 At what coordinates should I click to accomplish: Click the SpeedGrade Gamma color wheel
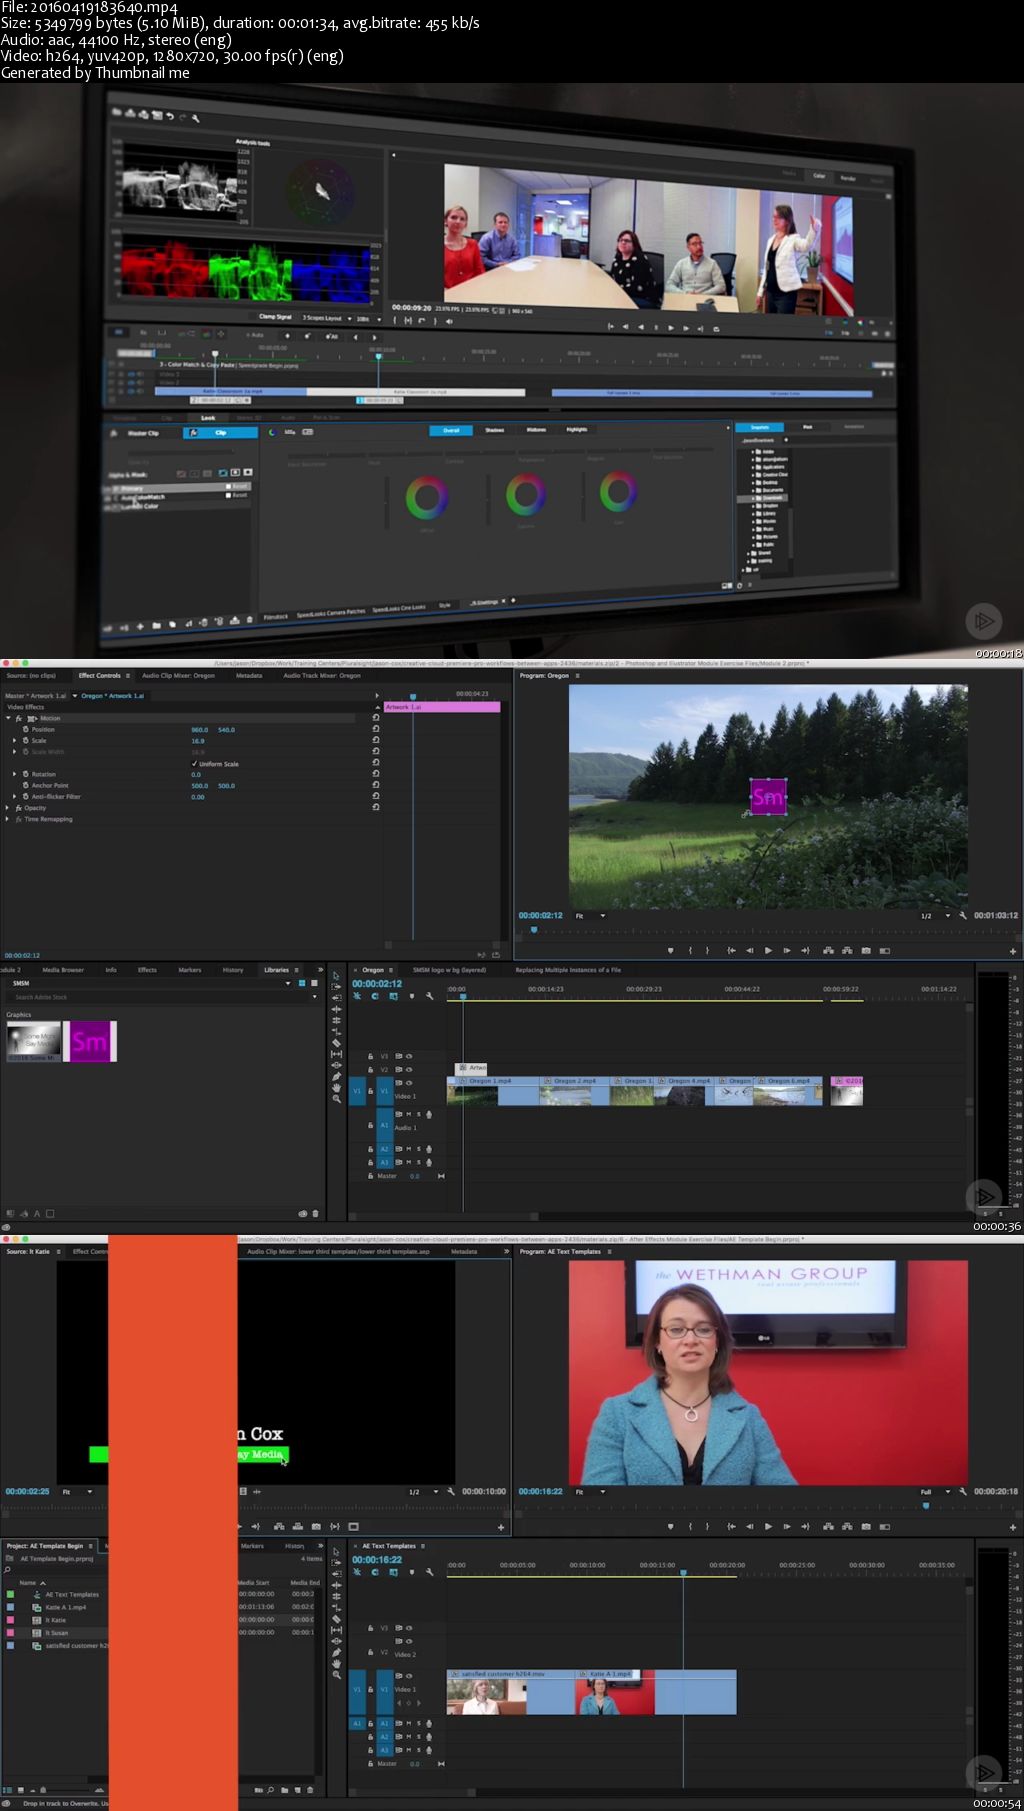click(525, 494)
